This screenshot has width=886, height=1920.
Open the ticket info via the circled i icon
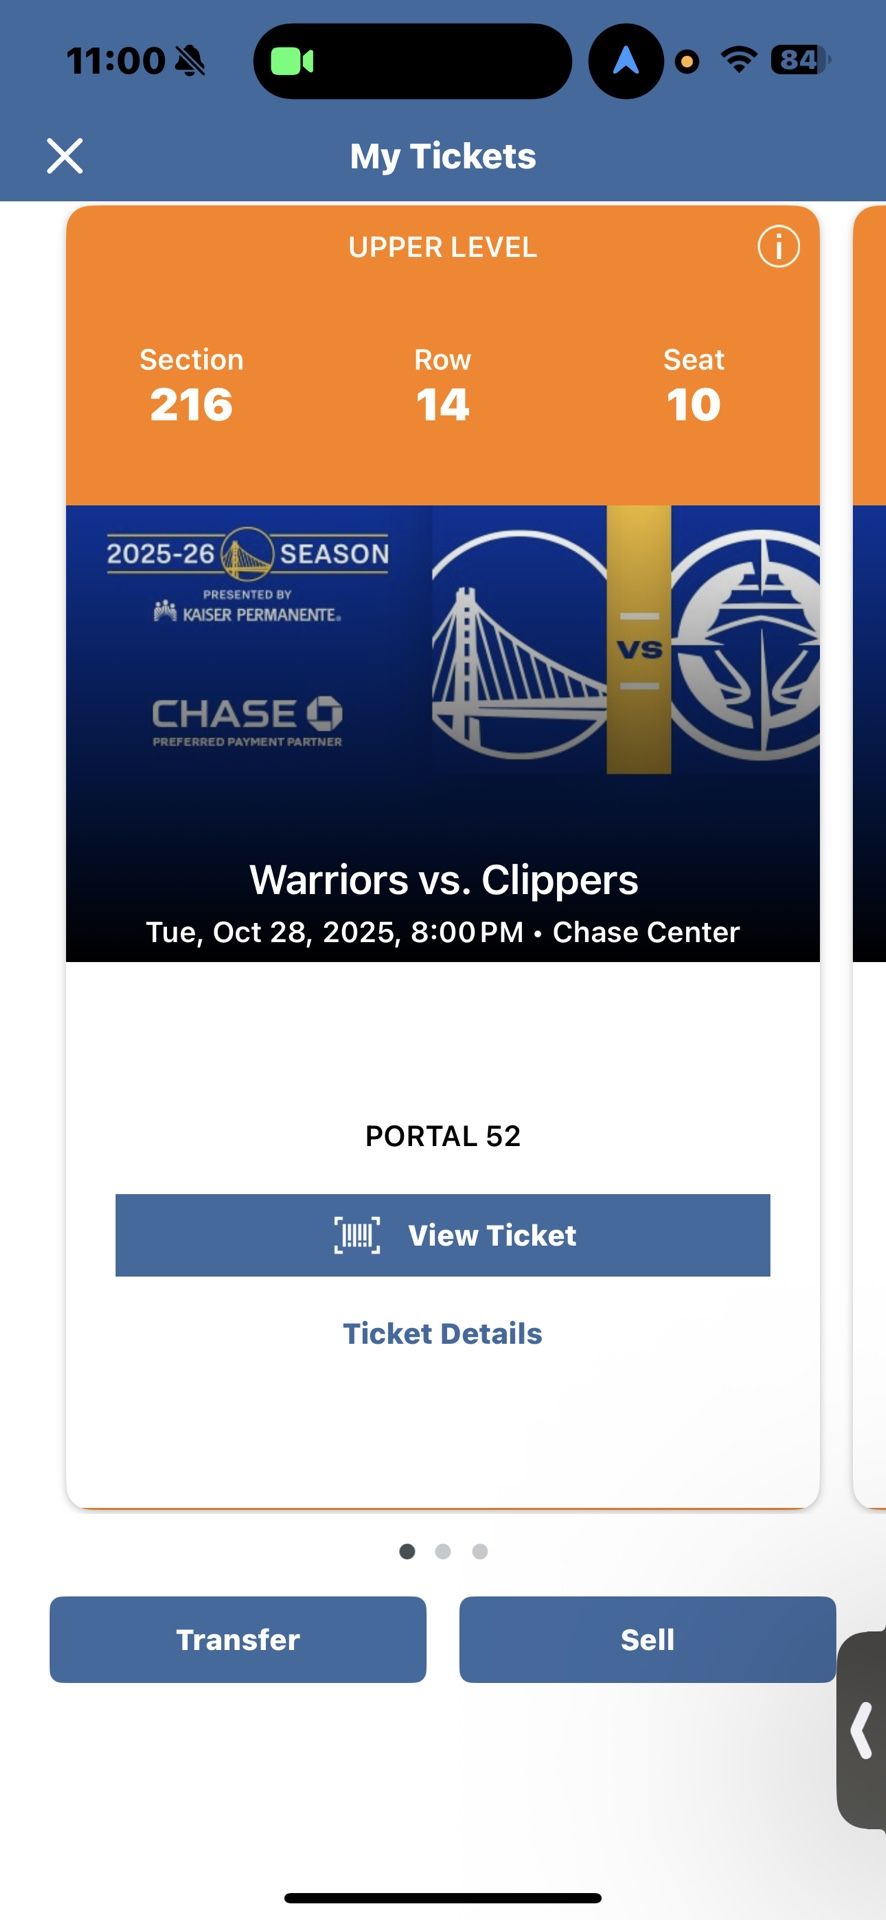[778, 247]
